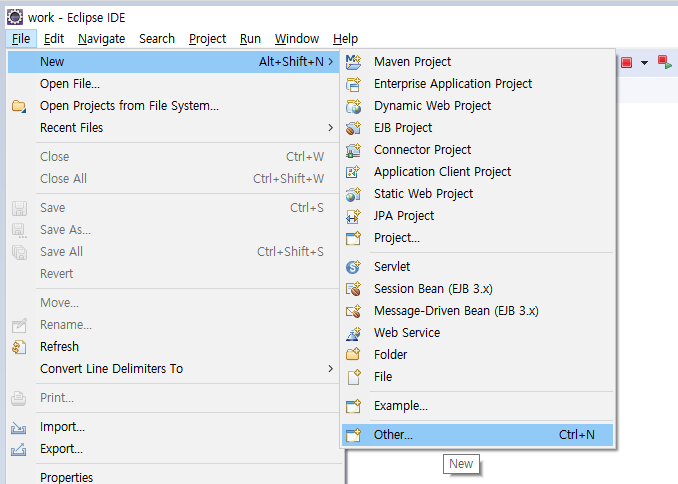
Task: Click the Session Bean icon
Action: coord(353,289)
